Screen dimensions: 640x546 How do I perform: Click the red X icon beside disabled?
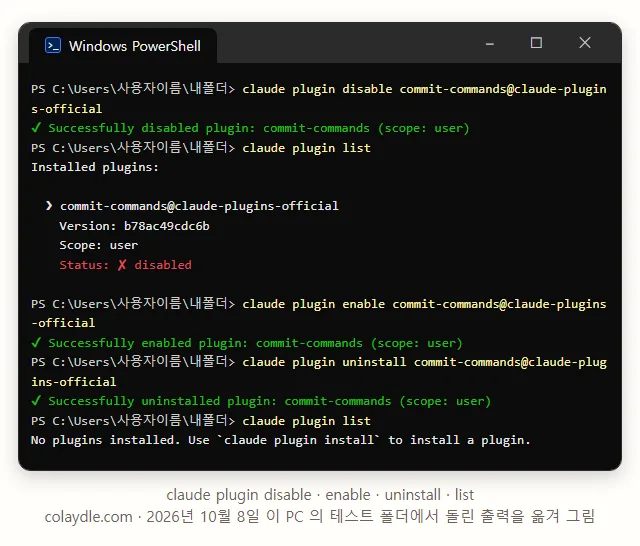click(x=122, y=265)
